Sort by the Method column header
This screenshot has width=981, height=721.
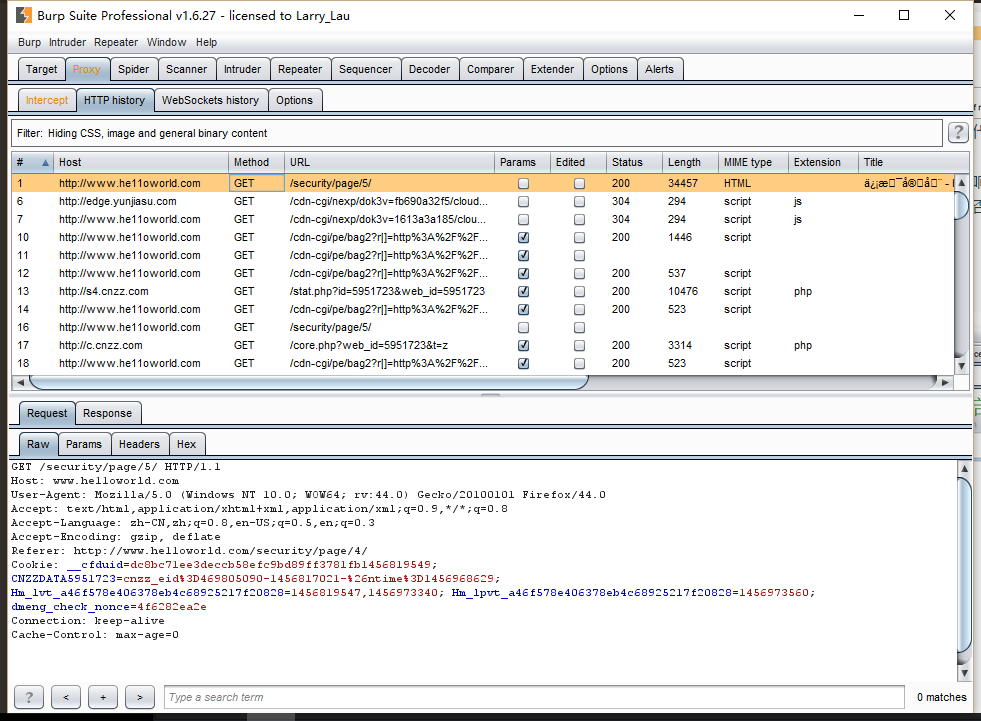click(257, 162)
